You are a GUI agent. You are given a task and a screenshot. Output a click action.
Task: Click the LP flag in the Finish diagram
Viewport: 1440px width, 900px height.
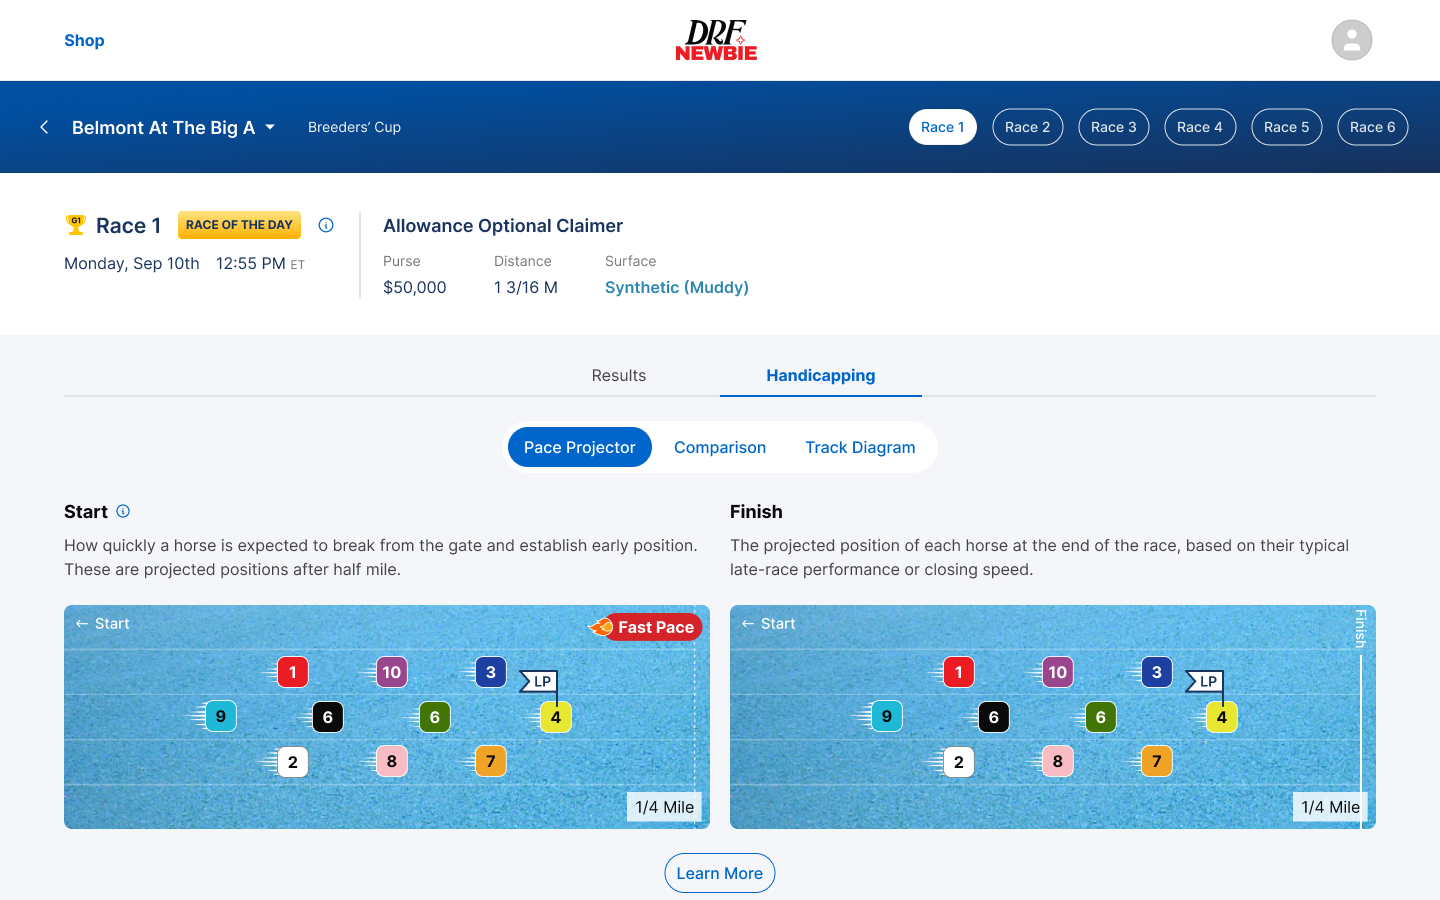(x=1205, y=682)
